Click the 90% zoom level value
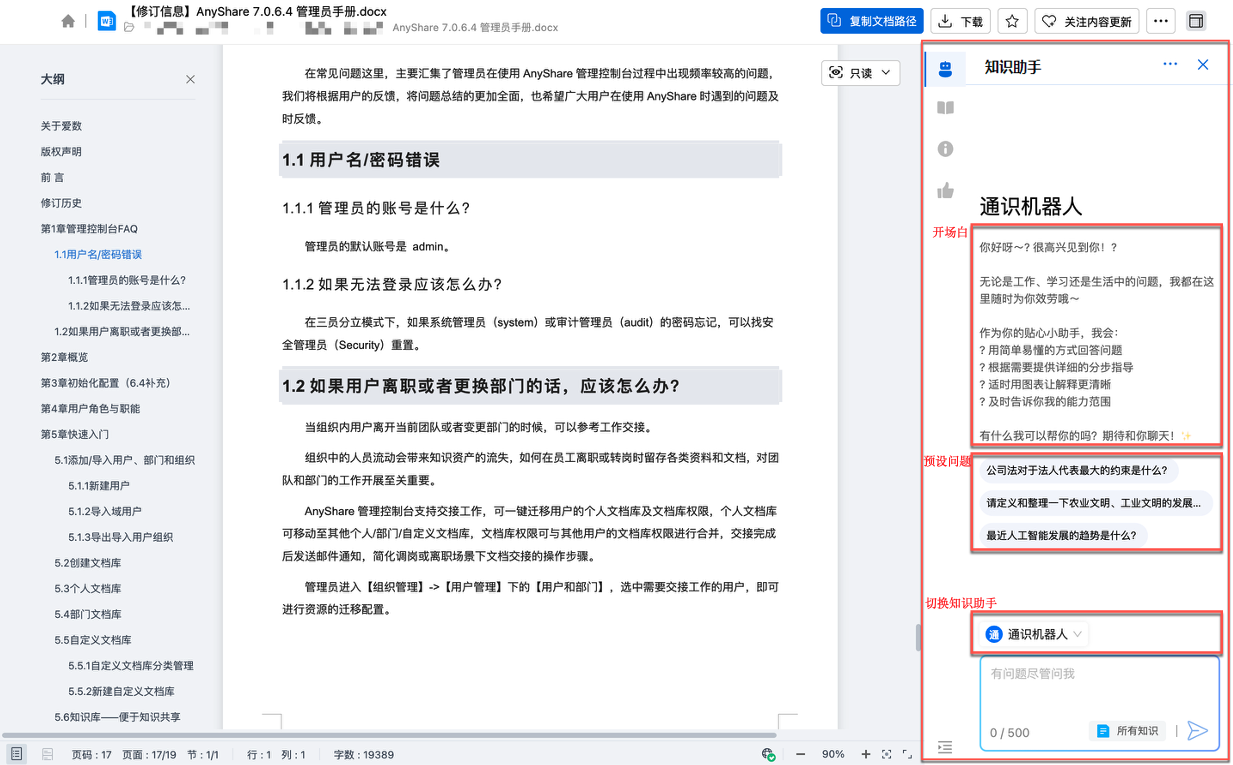This screenshot has height=765, width=1233. pos(833,754)
